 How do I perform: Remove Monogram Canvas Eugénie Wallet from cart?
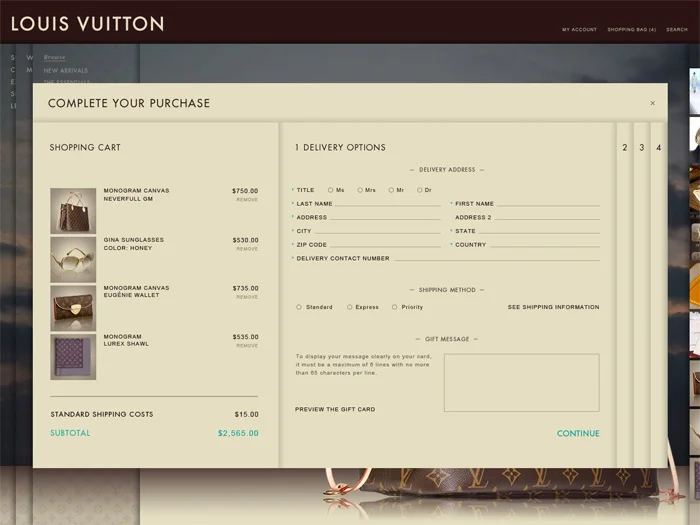point(247,297)
